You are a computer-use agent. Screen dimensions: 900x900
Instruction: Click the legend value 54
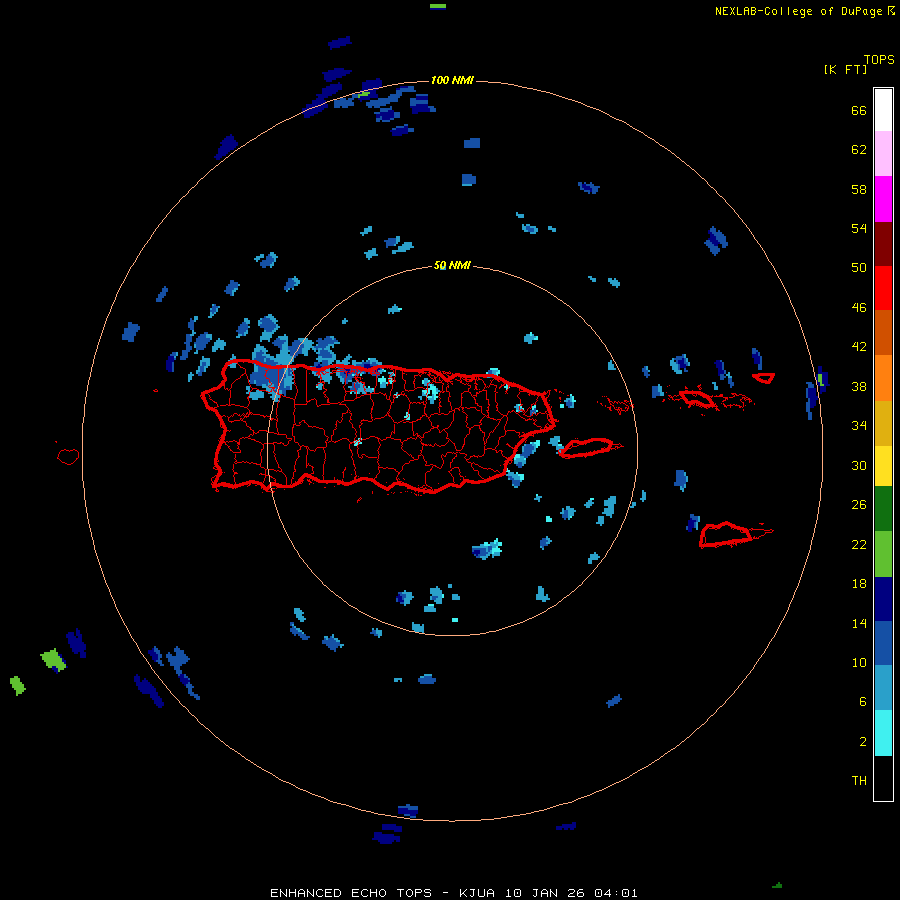pyautogui.click(x=859, y=228)
